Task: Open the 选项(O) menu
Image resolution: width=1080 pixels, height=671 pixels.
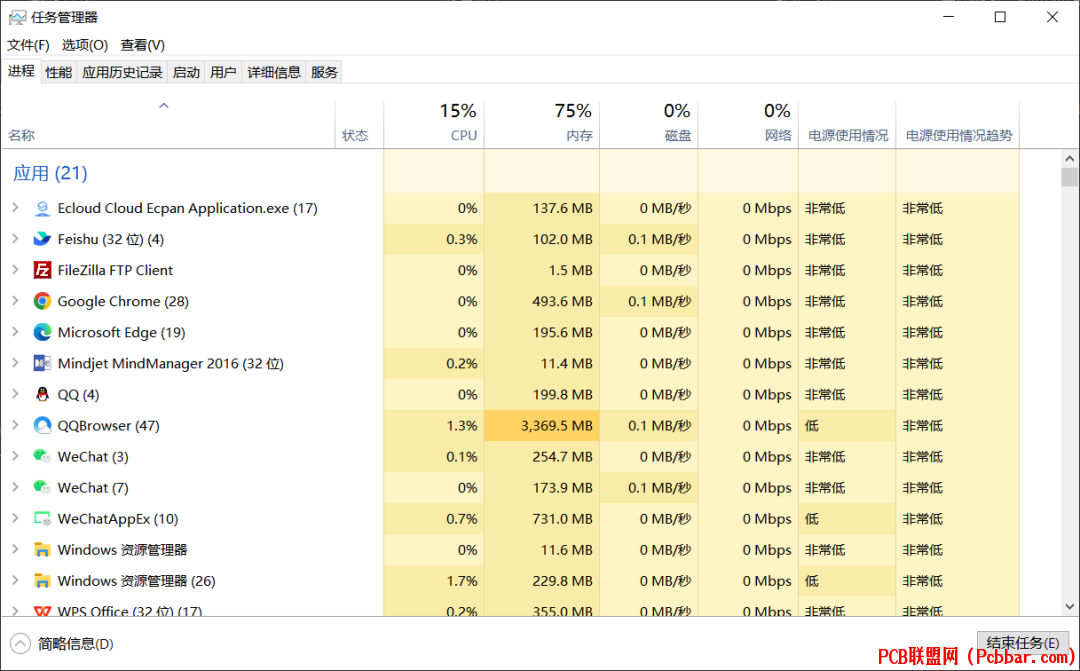Action: pos(85,45)
